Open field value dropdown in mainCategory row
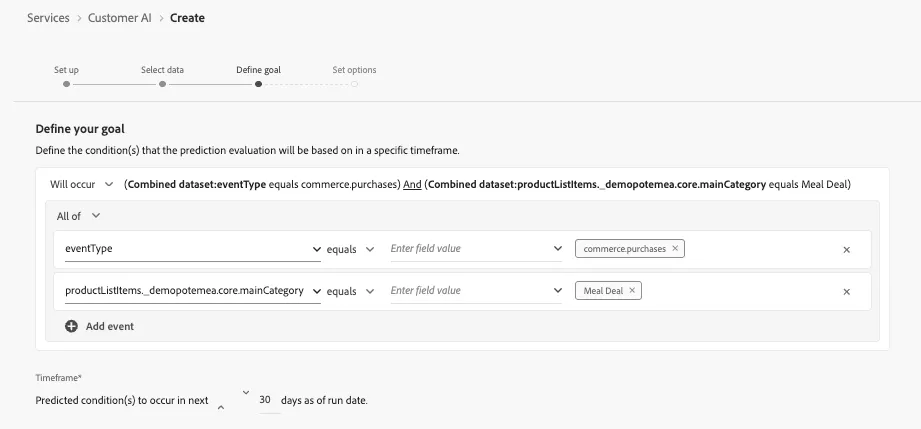 pos(557,290)
